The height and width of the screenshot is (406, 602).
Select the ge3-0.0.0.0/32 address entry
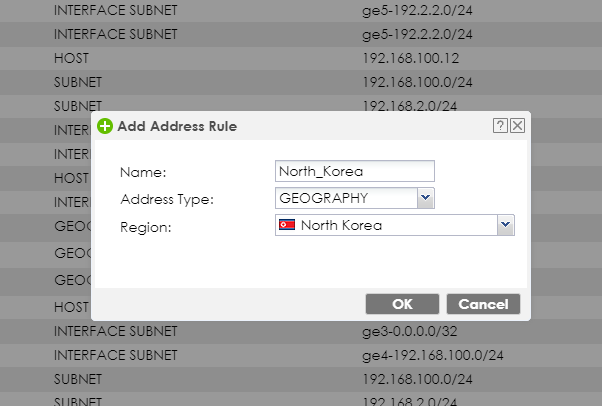pyautogui.click(x=410, y=331)
